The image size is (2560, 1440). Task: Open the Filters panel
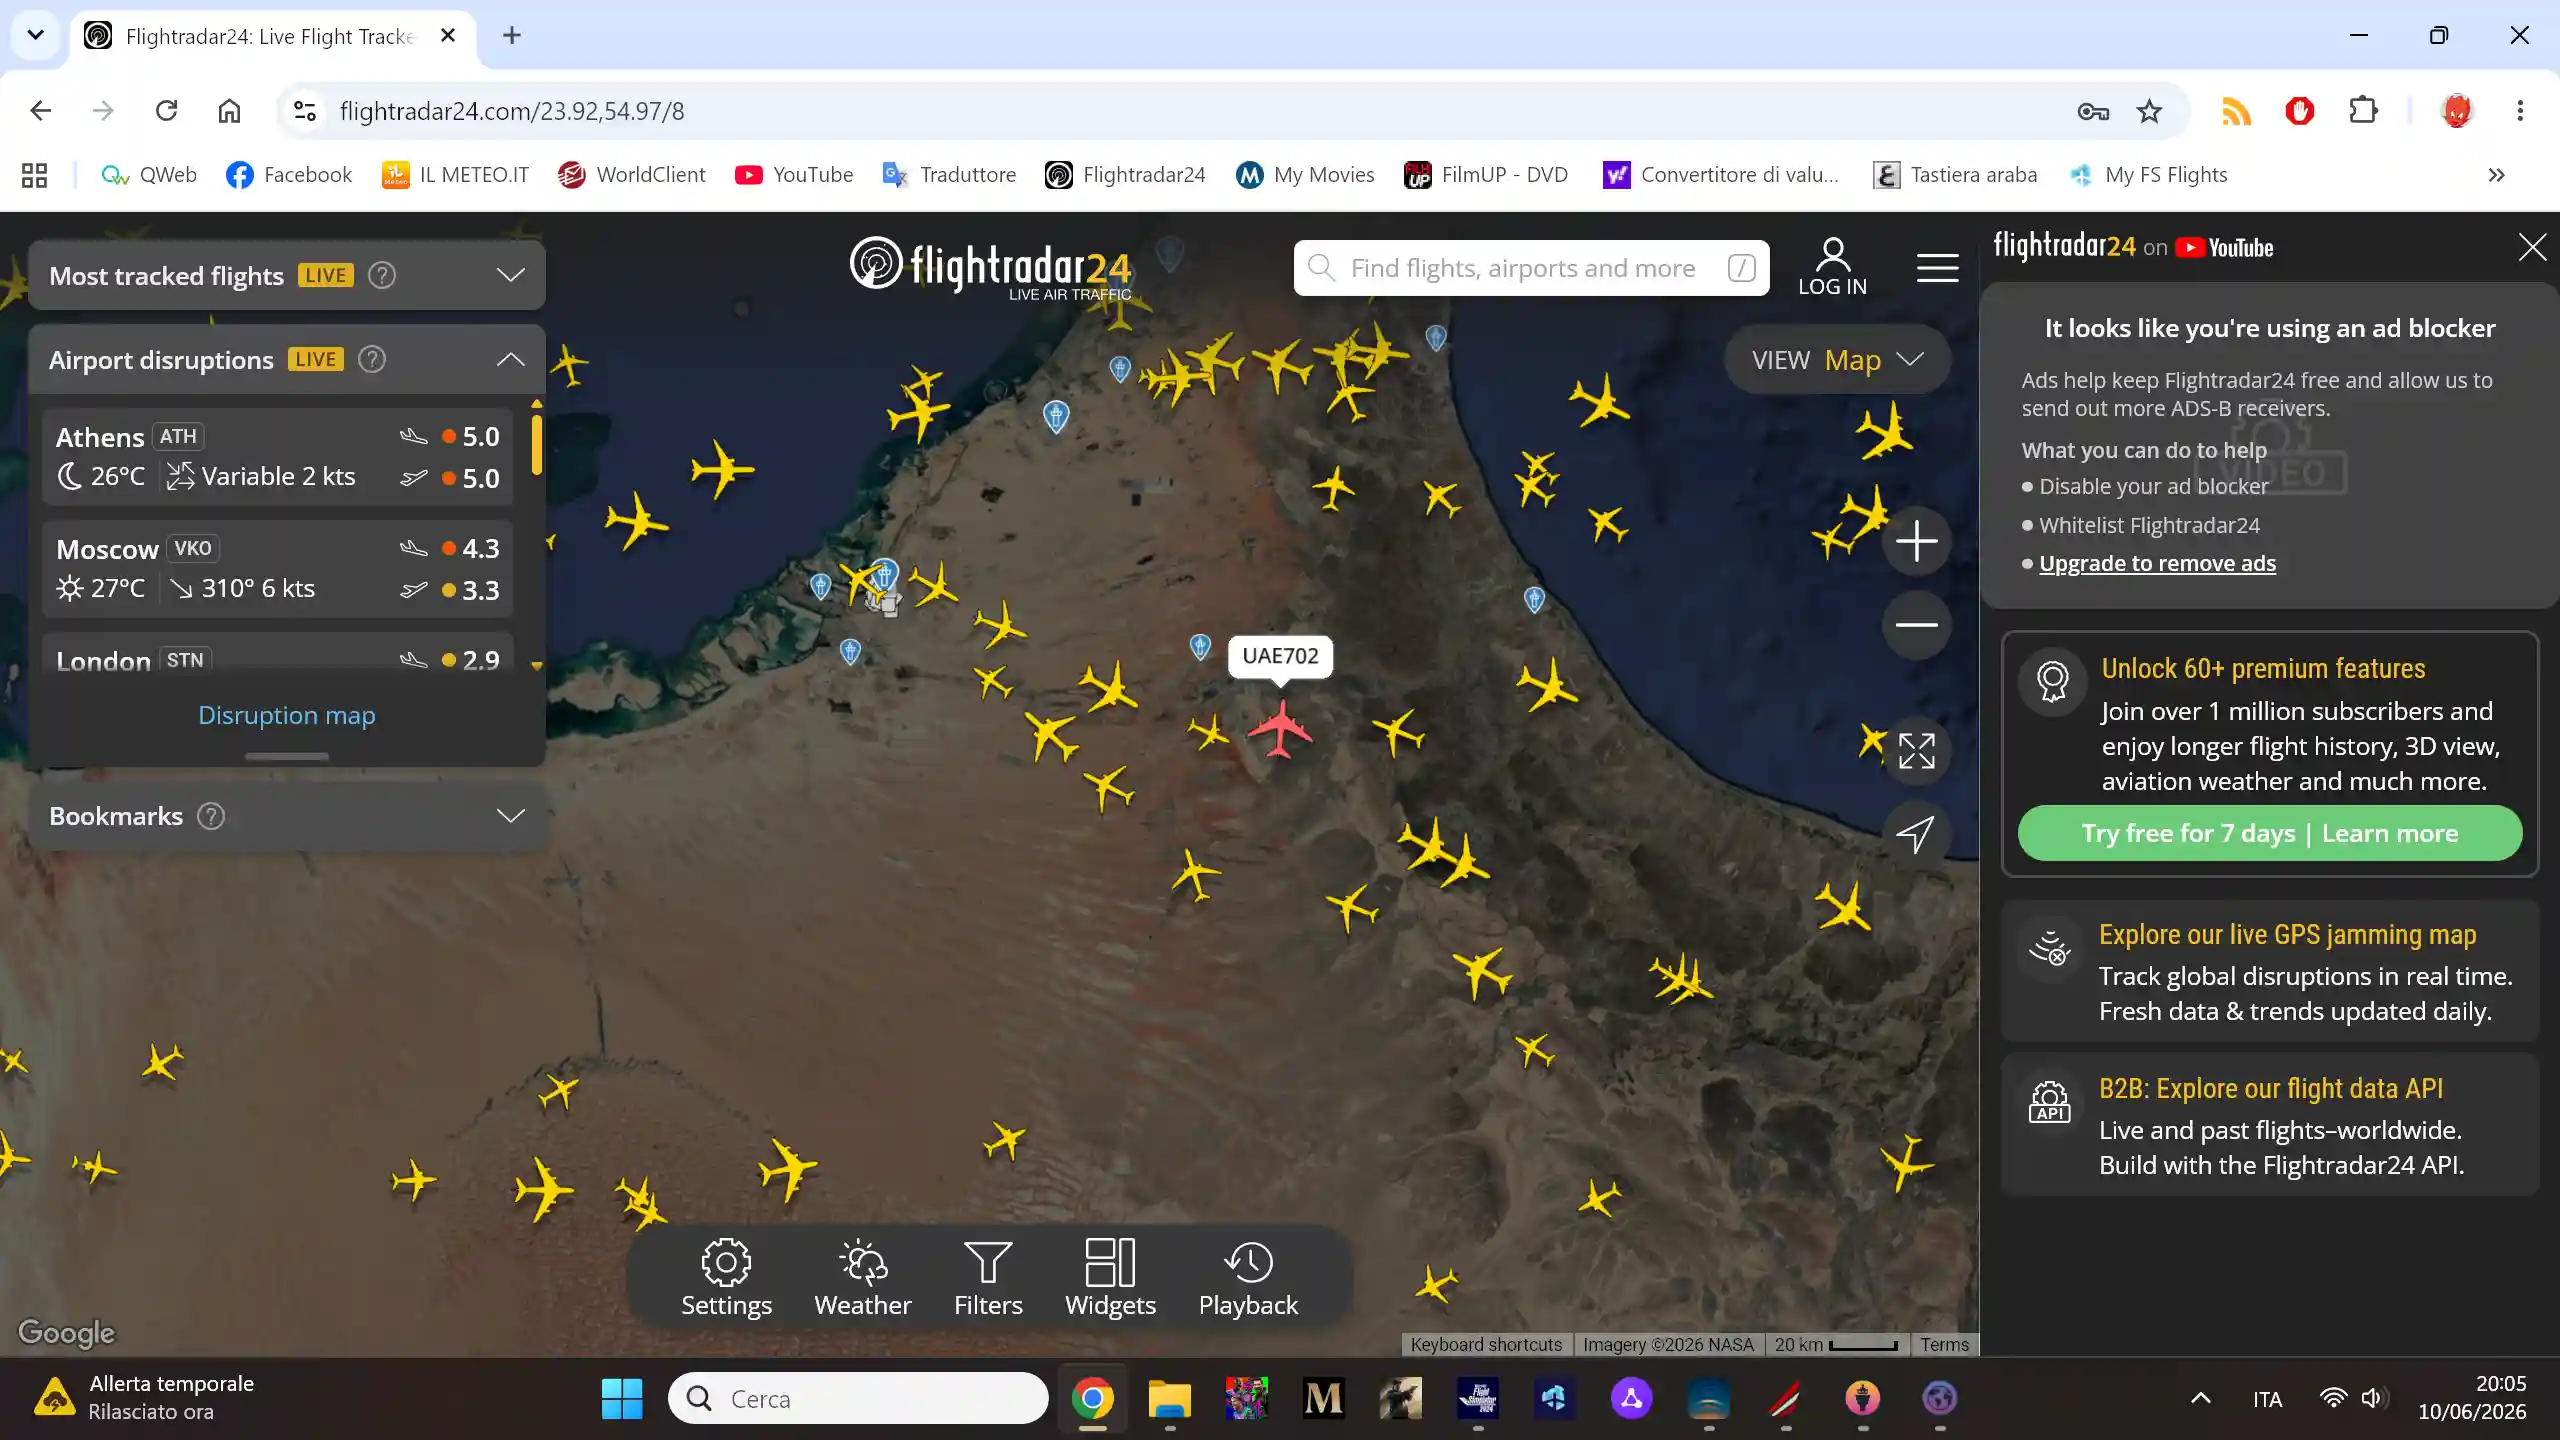coord(988,1278)
